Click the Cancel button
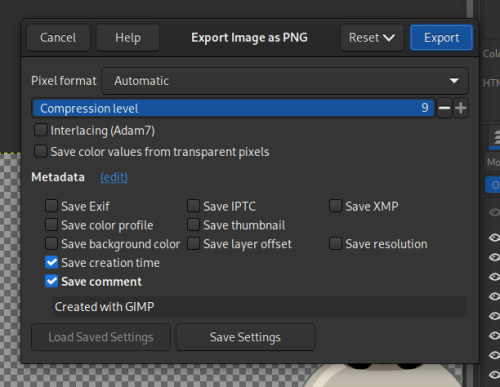 (58, 38)
